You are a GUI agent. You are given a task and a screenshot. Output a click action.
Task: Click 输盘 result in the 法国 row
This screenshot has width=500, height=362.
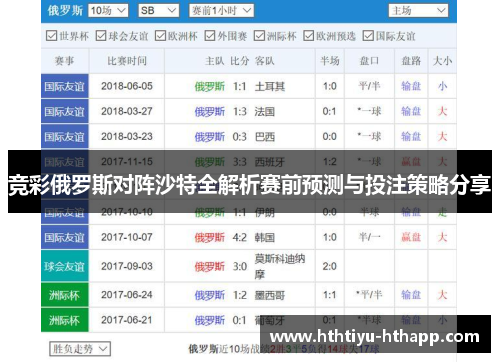tap(411, 111)
